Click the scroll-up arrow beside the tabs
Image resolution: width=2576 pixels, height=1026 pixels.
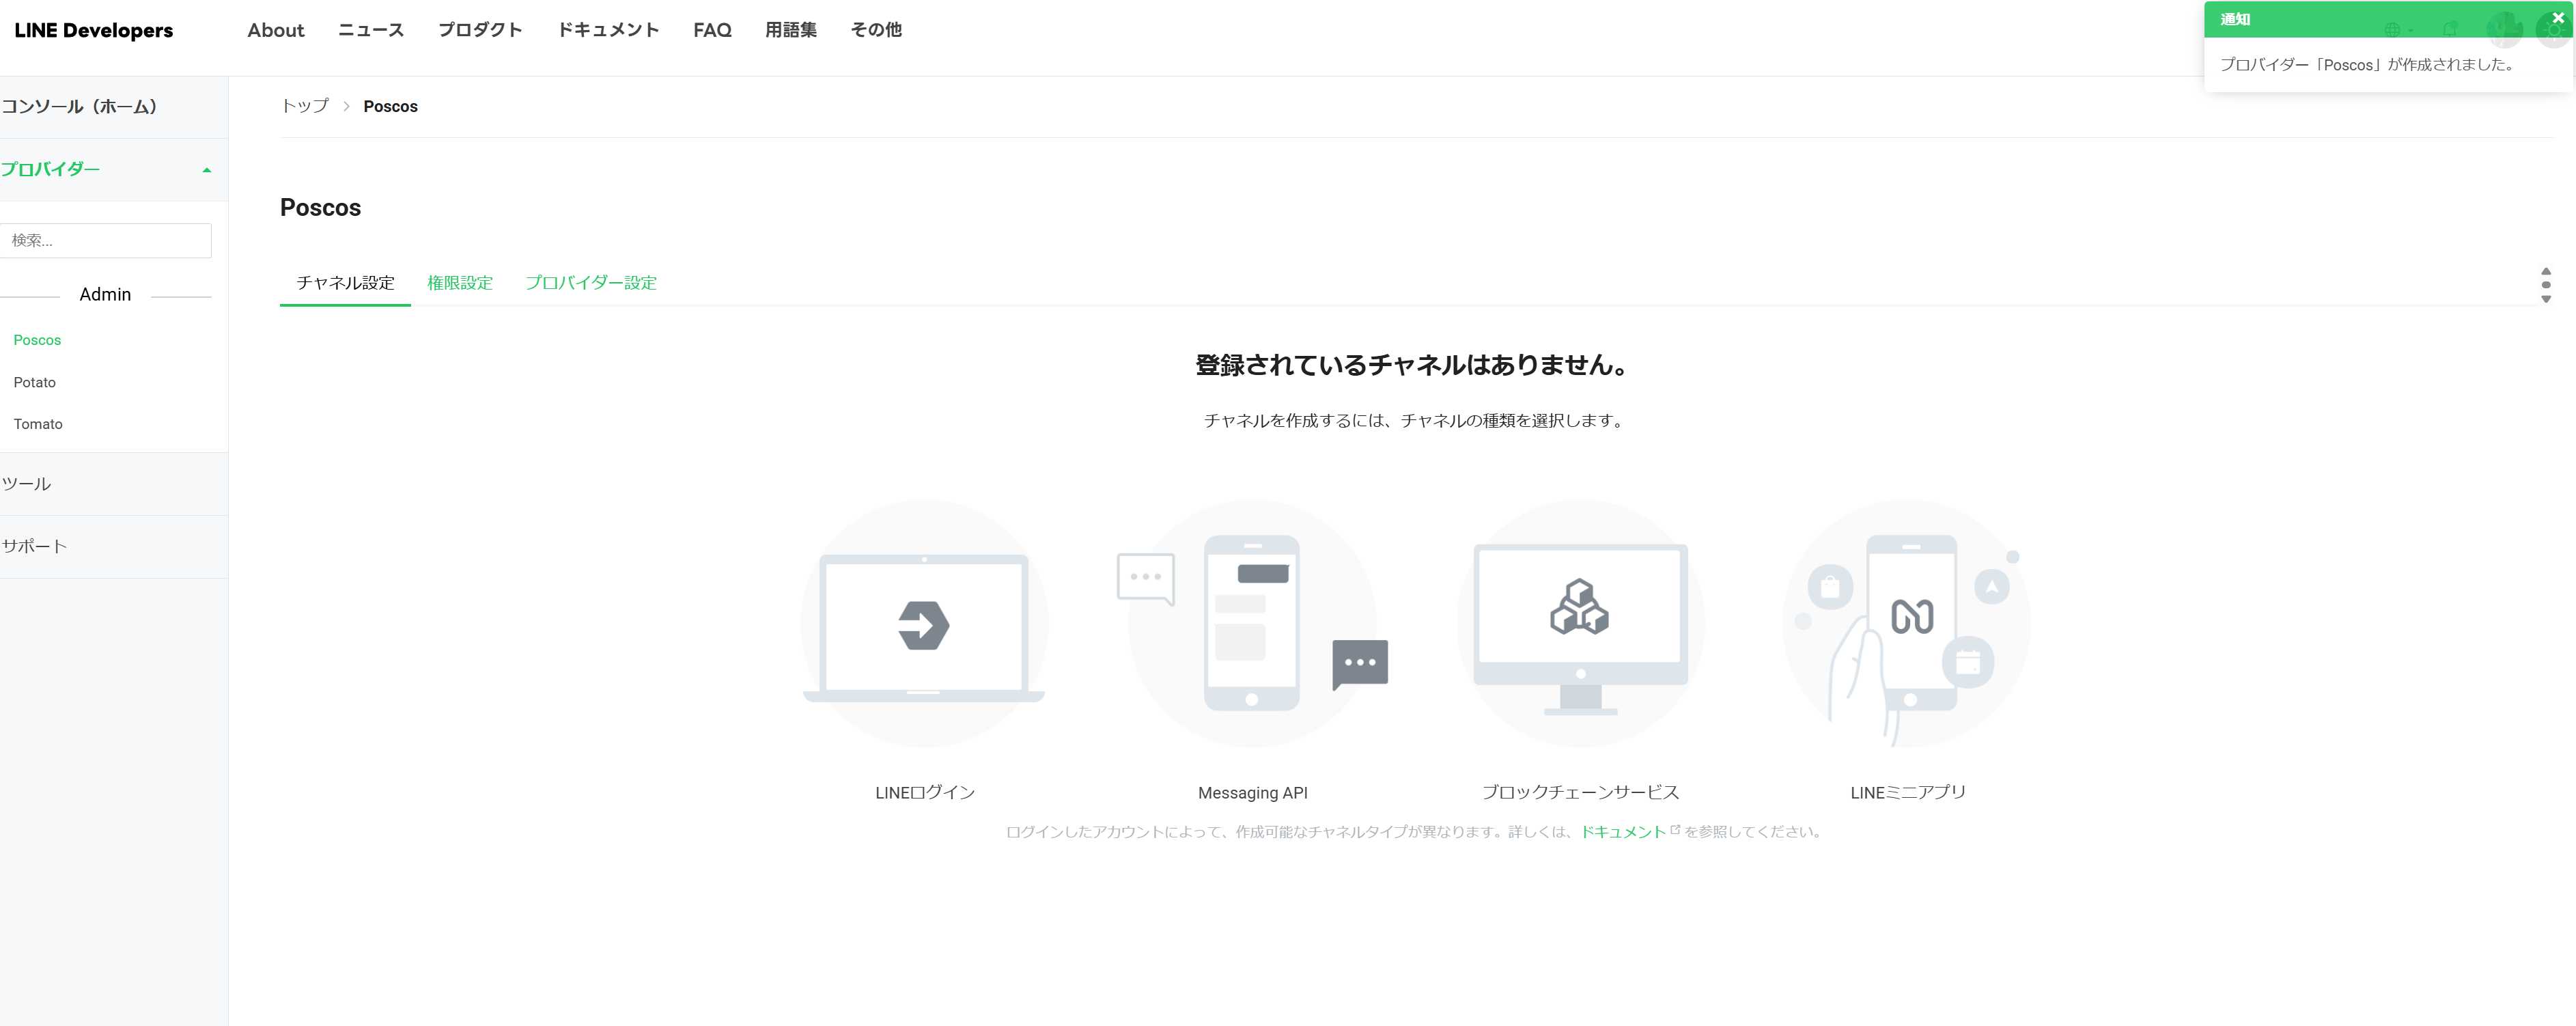(2546, 271)
